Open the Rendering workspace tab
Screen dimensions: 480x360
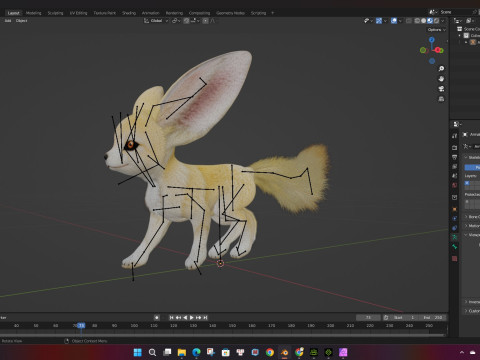pos(174,13)
